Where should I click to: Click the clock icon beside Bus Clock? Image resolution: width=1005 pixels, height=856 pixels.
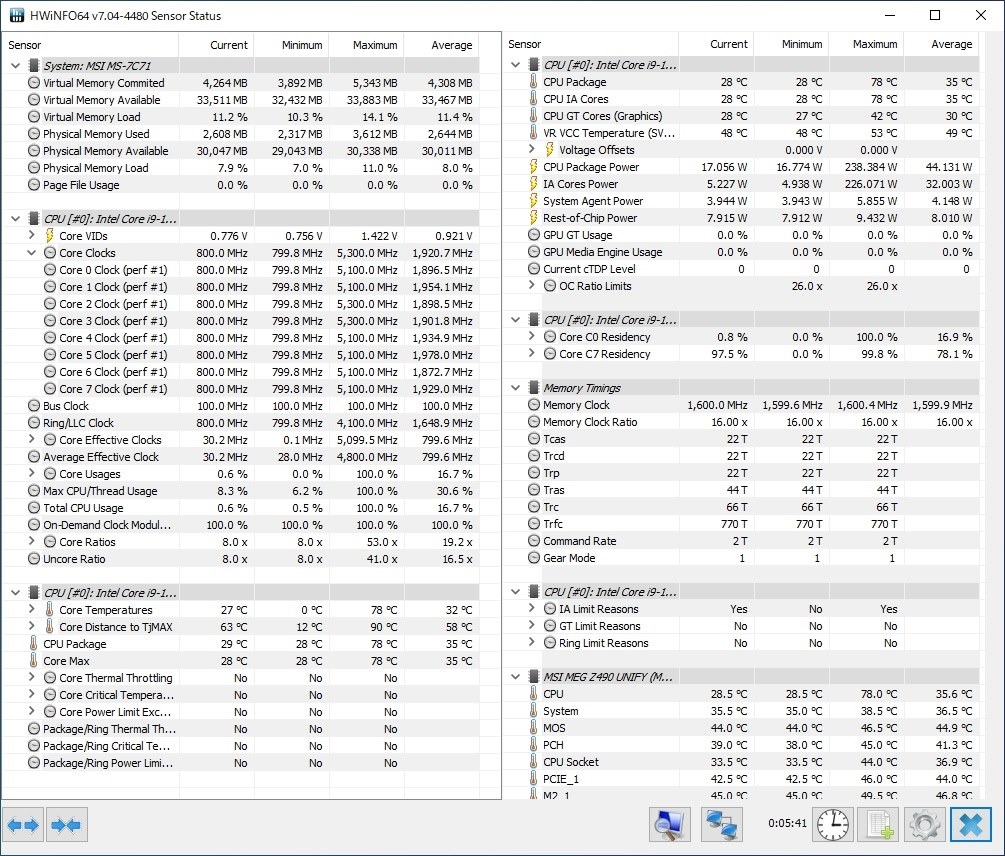point(34,406)
